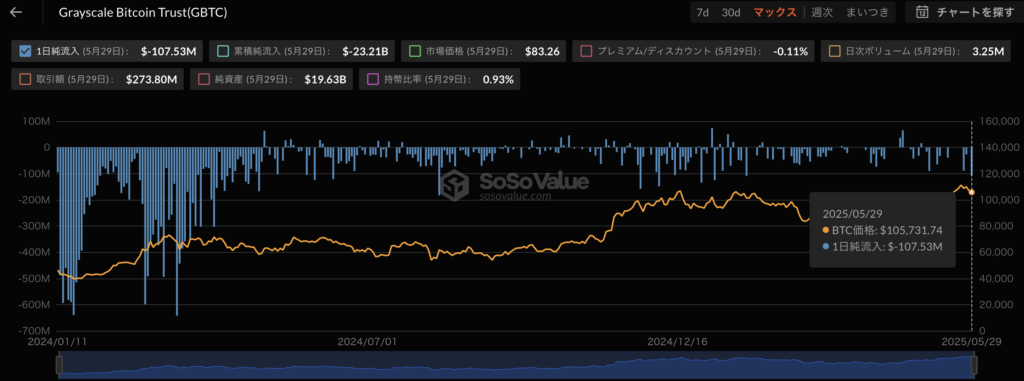Screen dimensions: 1024x381
Task: Click the Grayscale Bitcoin Trust(GBTC) title
Action: (143, 12)
